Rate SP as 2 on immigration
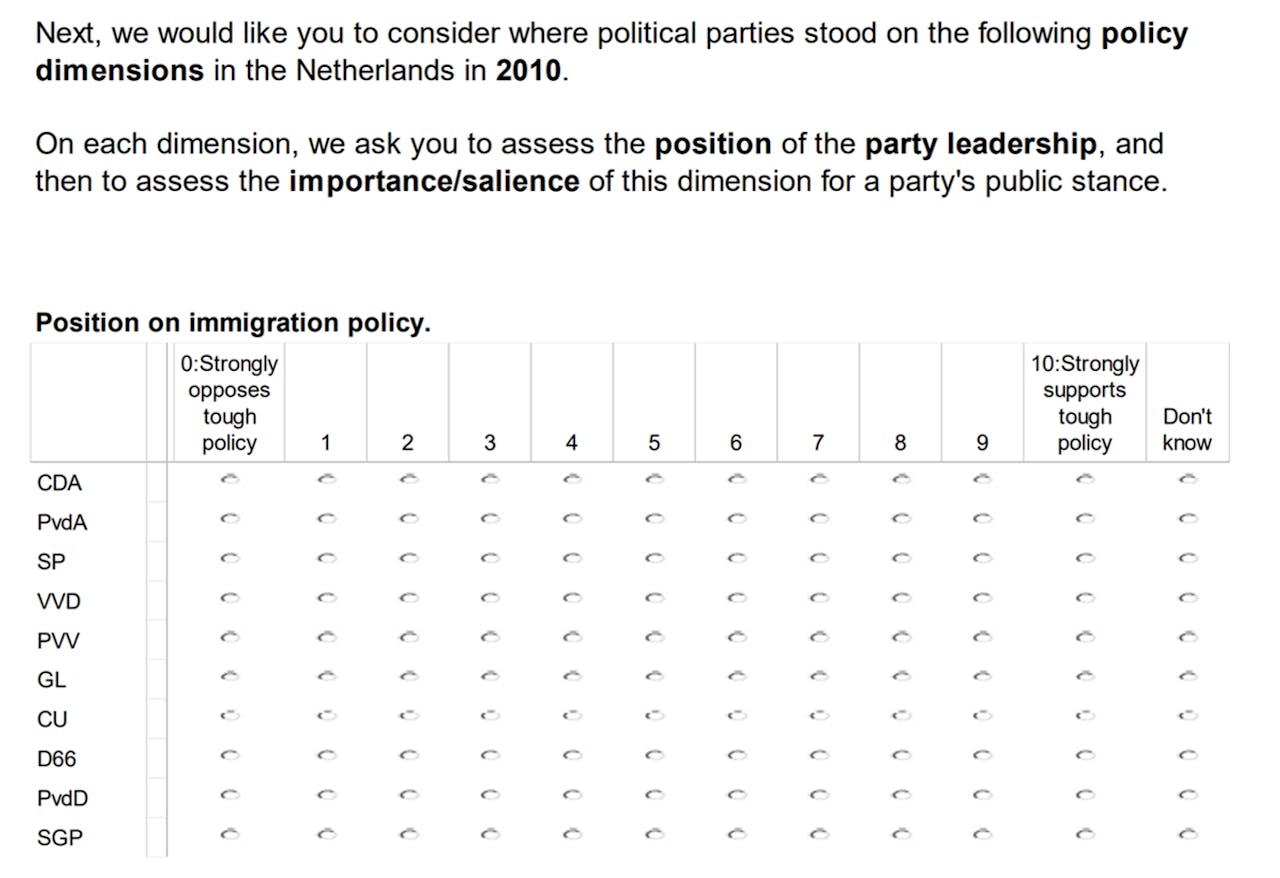 (x=407, y=559)
